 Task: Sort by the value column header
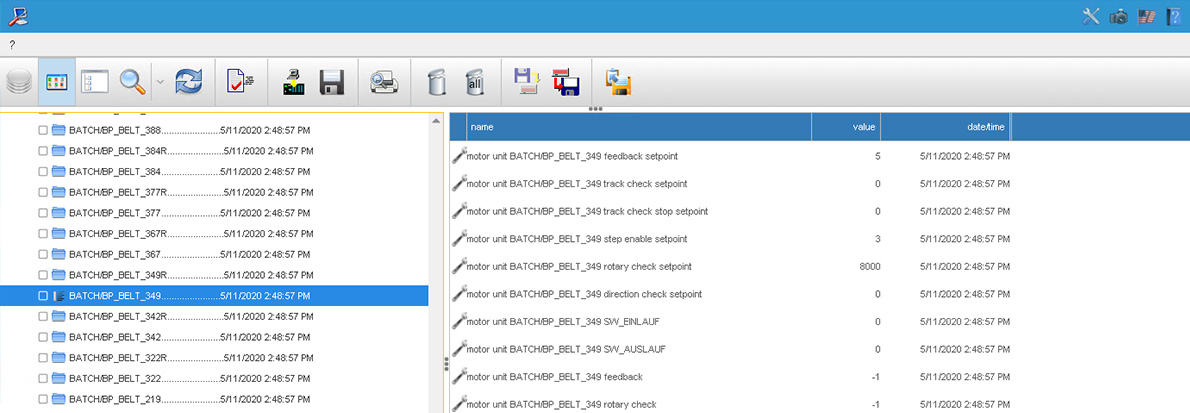[846, 127]
